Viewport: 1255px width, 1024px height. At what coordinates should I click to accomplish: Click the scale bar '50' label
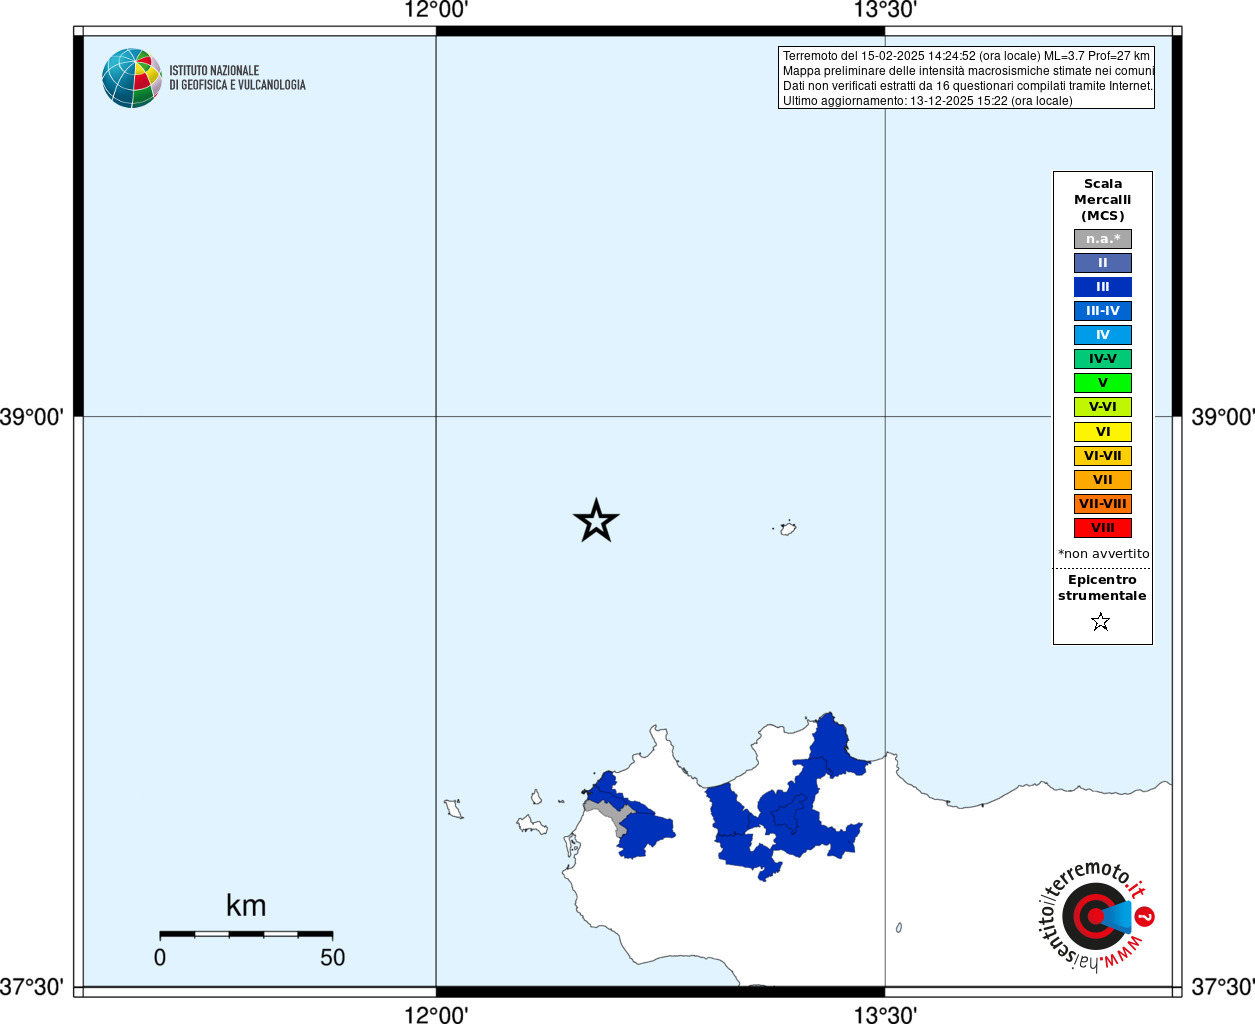[x=332, y=958]
